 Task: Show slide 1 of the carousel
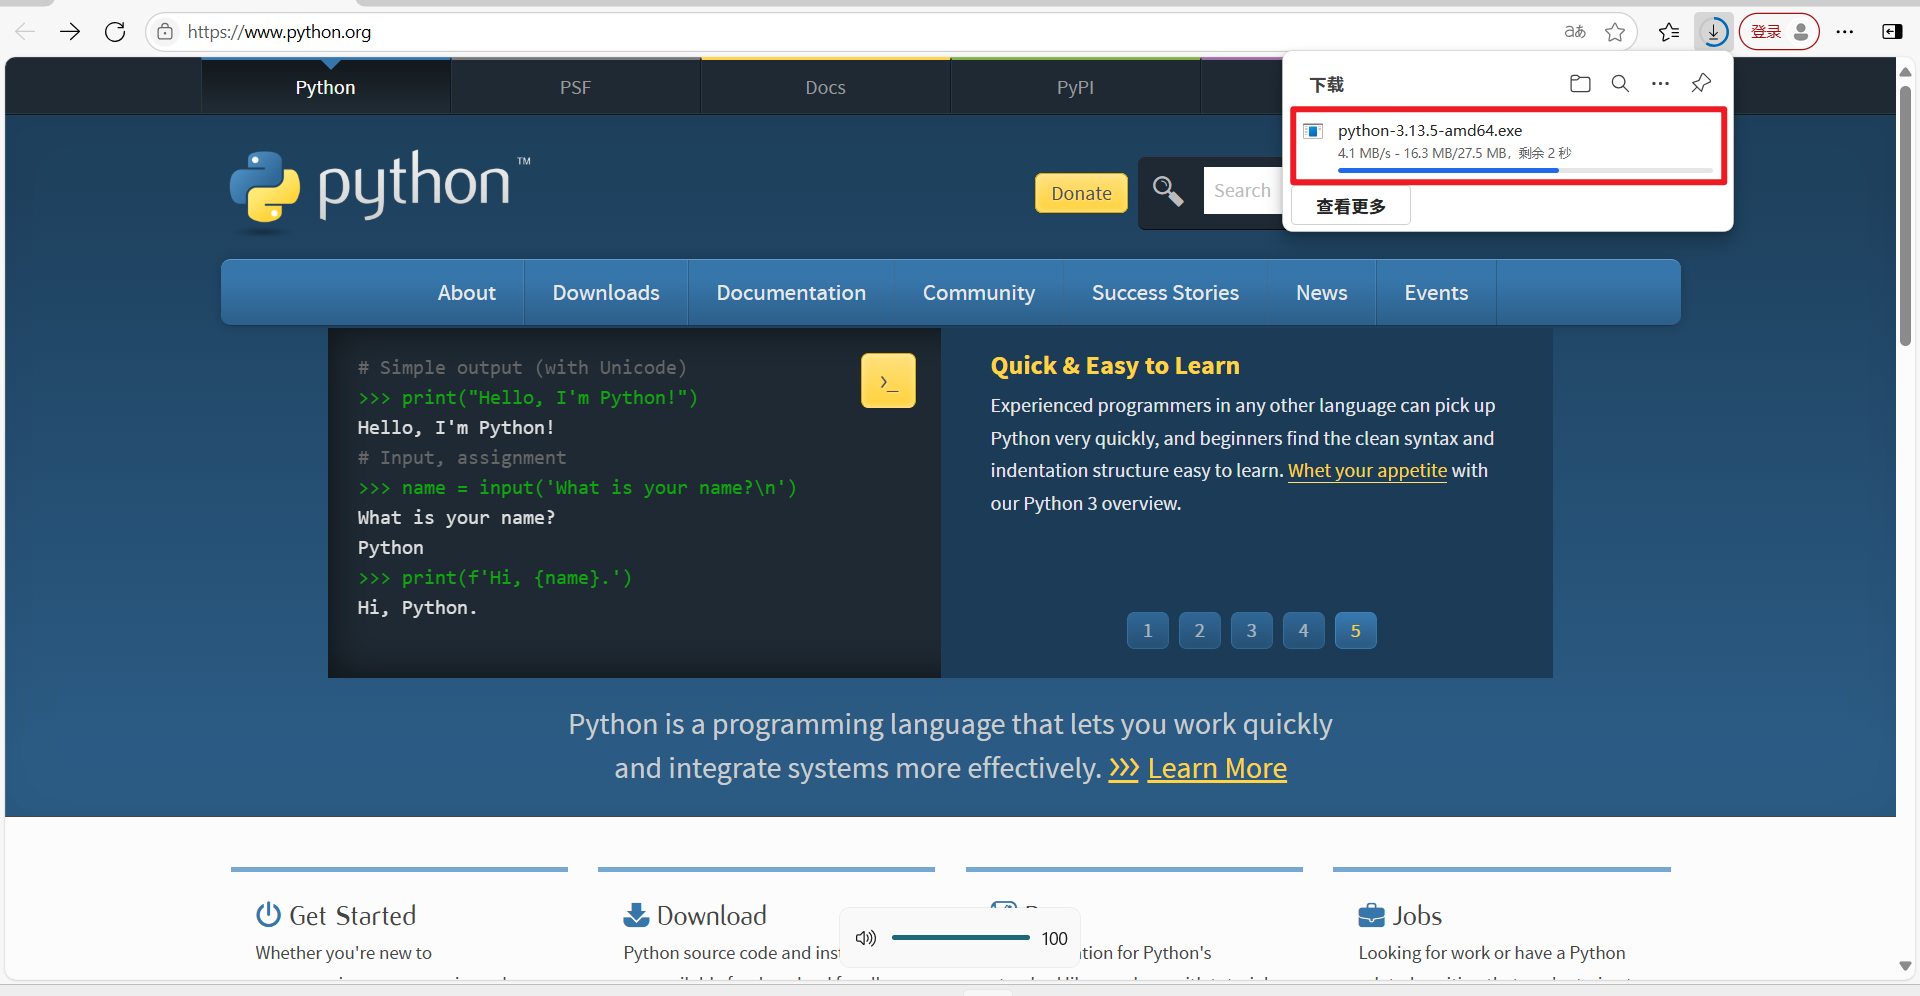tap(1148, 631)
